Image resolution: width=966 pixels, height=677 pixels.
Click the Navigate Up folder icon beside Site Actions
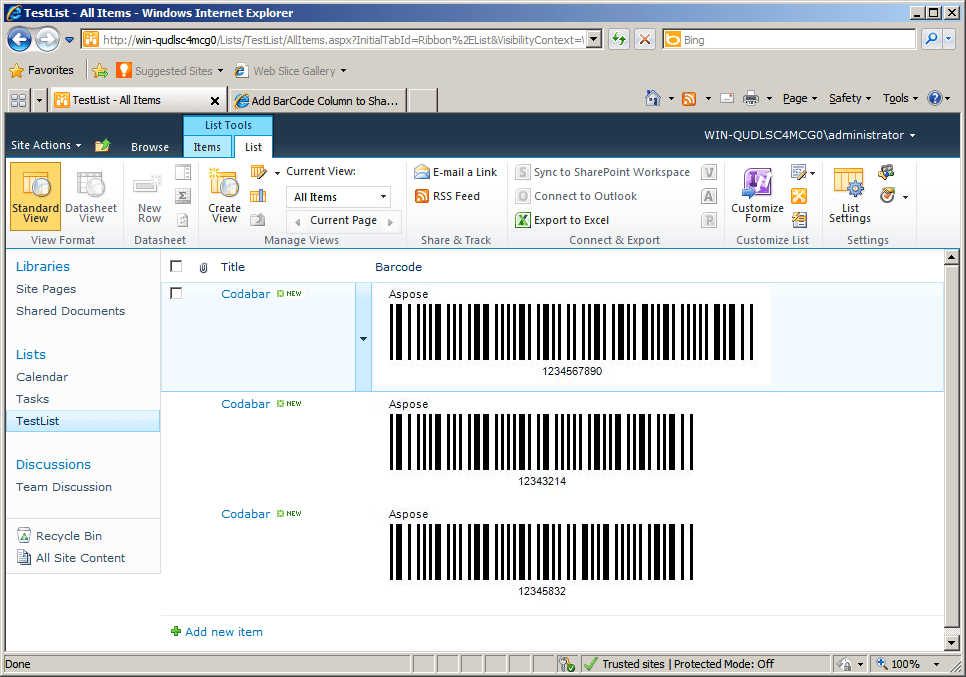[102, 145]
